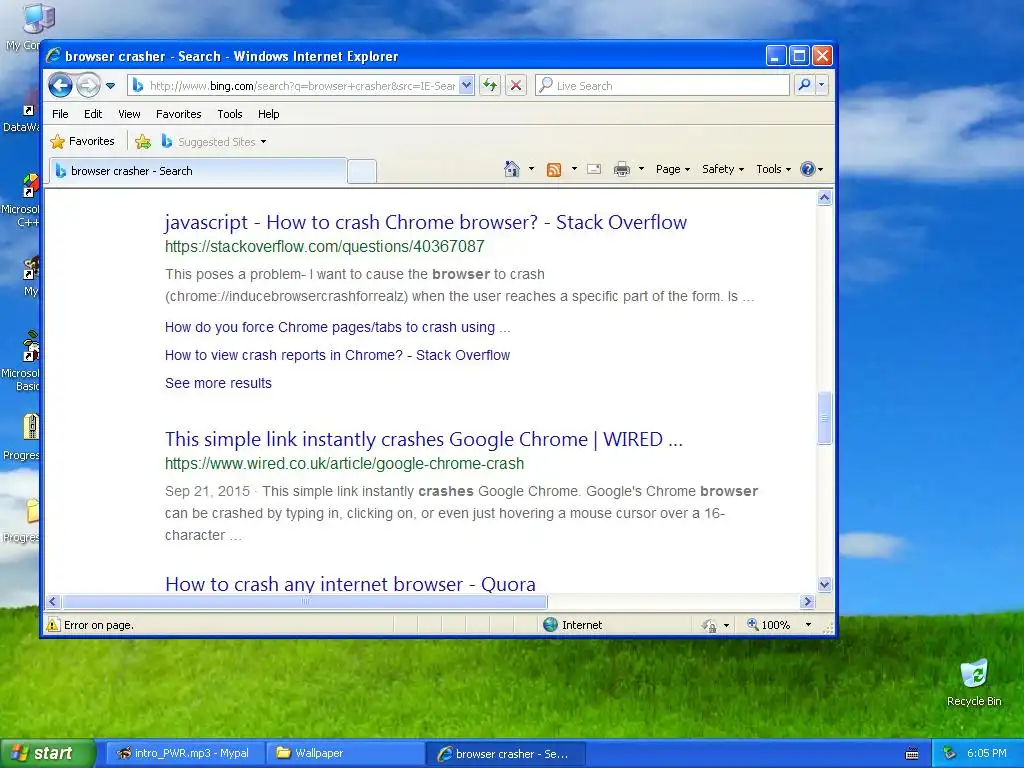Click the Read Mail envelope icon
Image resolution: width=1024 pixels, height=768 pixels.
coord(594,169)
